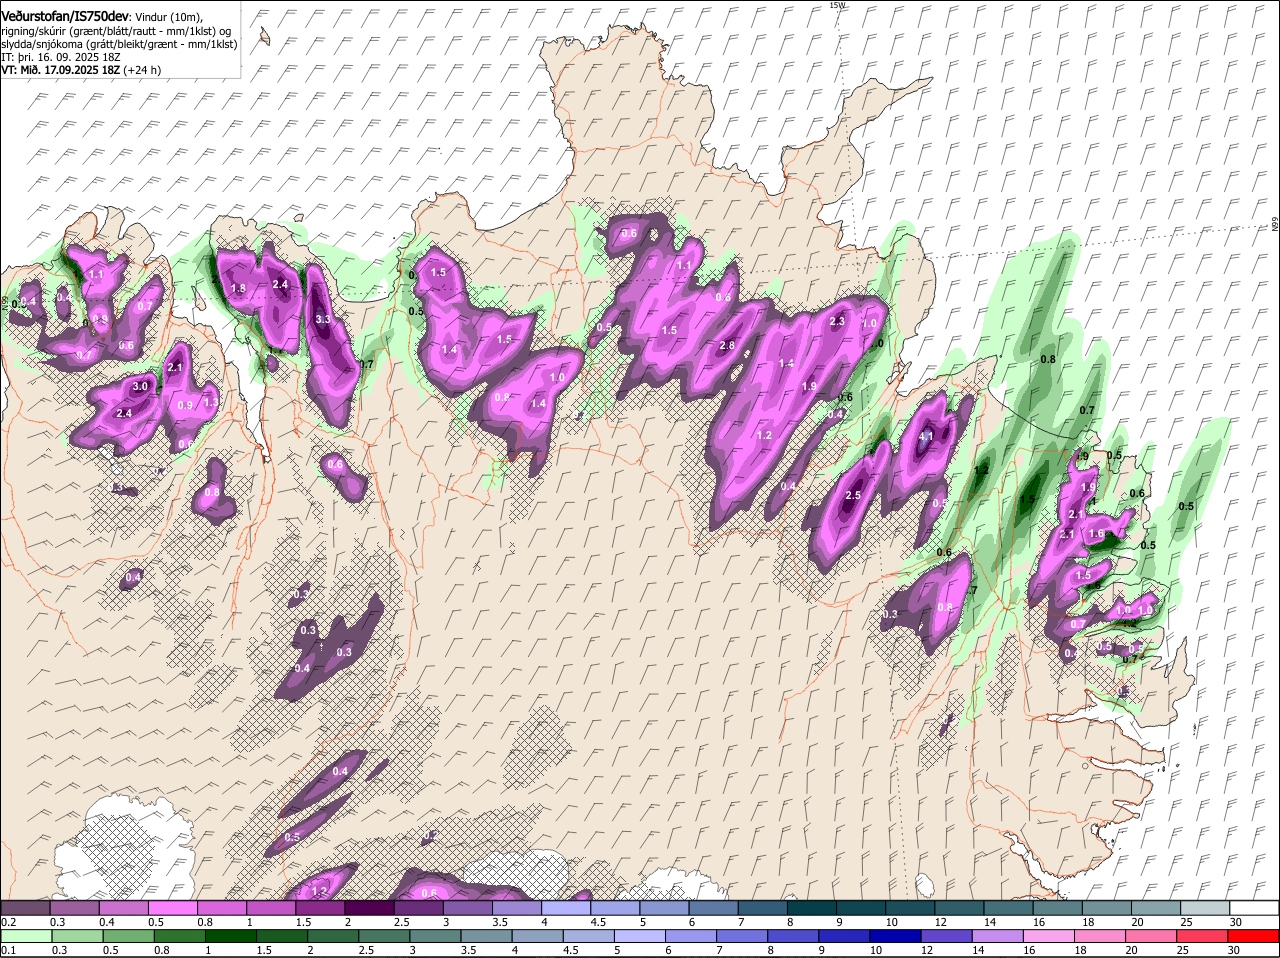This screenshot has width=1280, height=958.
Task: Click the 'VT: Mið. 17.09.2025 18Z (+24 h)' line
Action: tap(81, 70)
